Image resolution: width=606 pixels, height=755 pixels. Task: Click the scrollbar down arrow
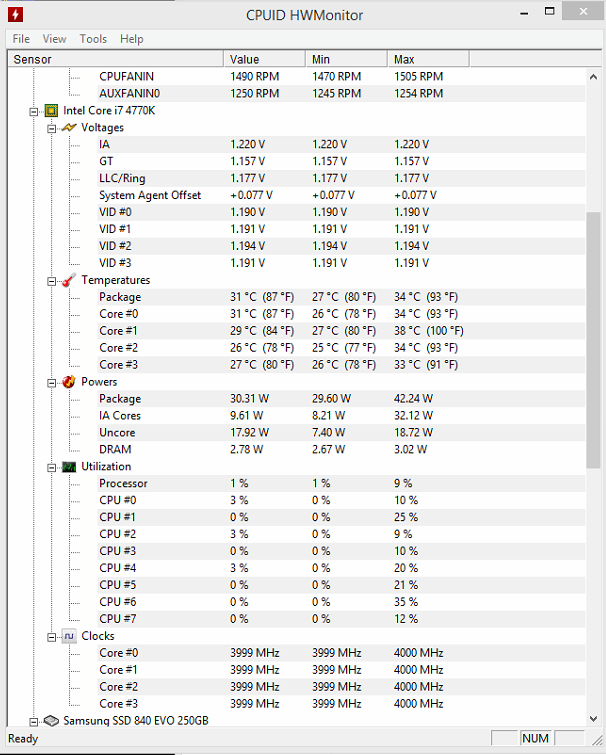(x=593, y=718)
